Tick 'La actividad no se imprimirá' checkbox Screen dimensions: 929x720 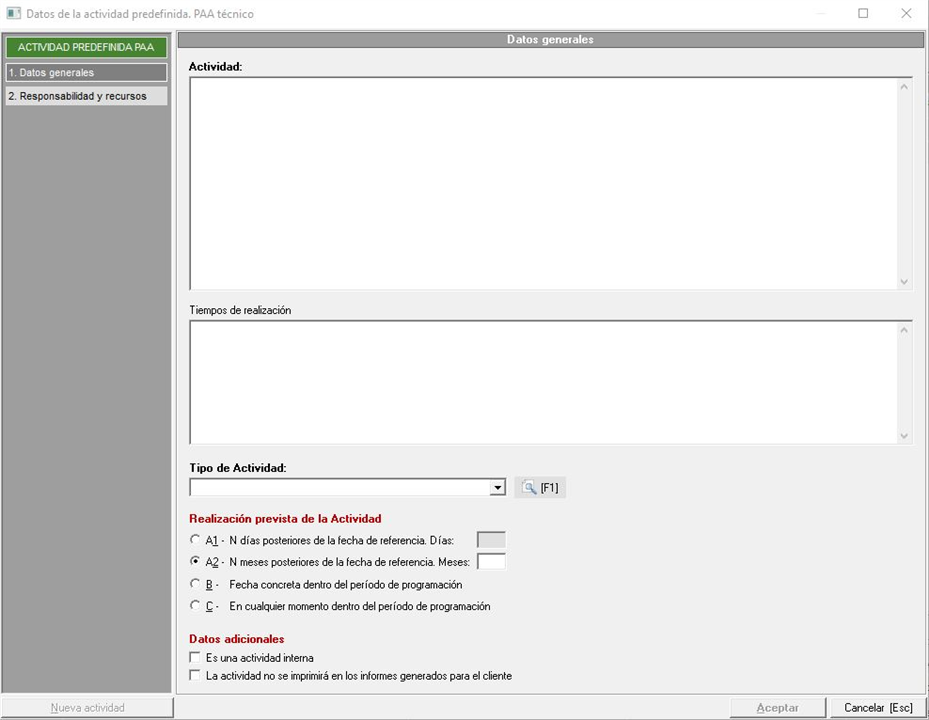194,675
